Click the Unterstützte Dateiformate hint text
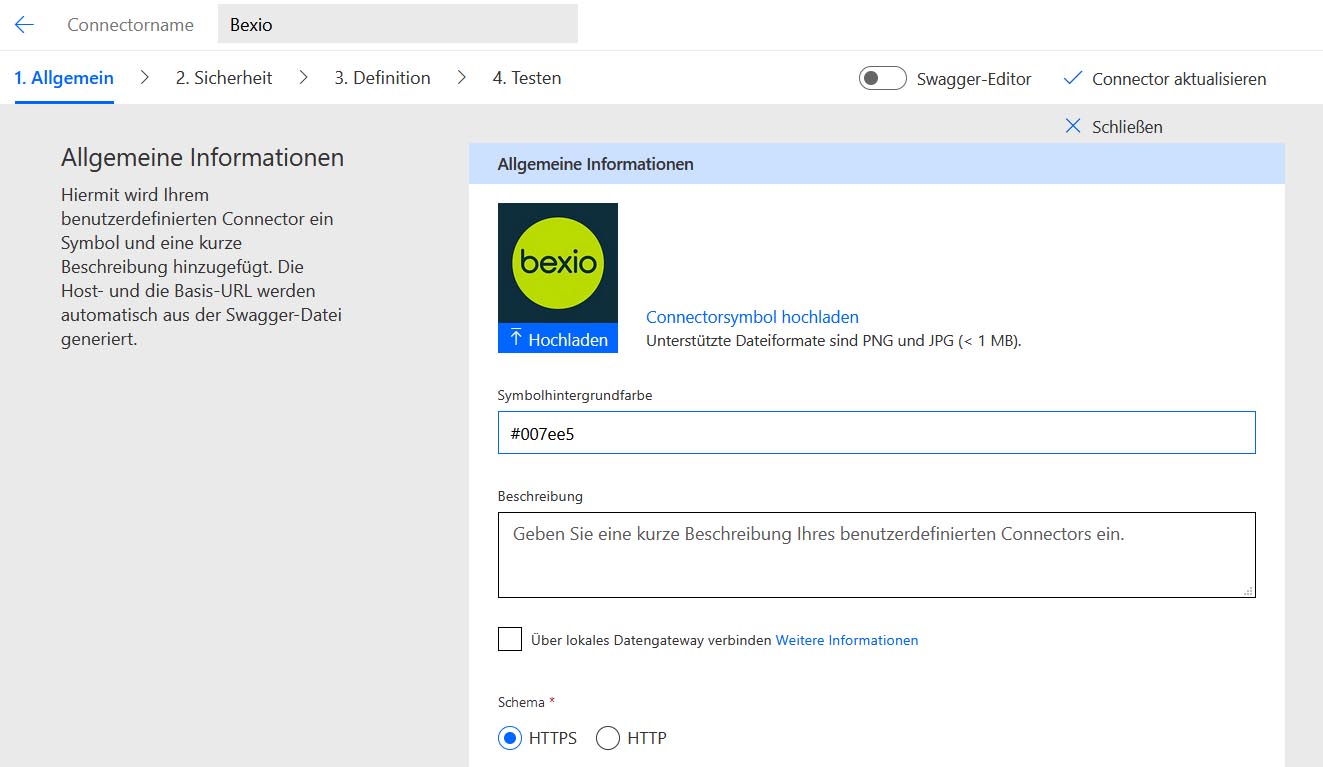 point(834,340)
